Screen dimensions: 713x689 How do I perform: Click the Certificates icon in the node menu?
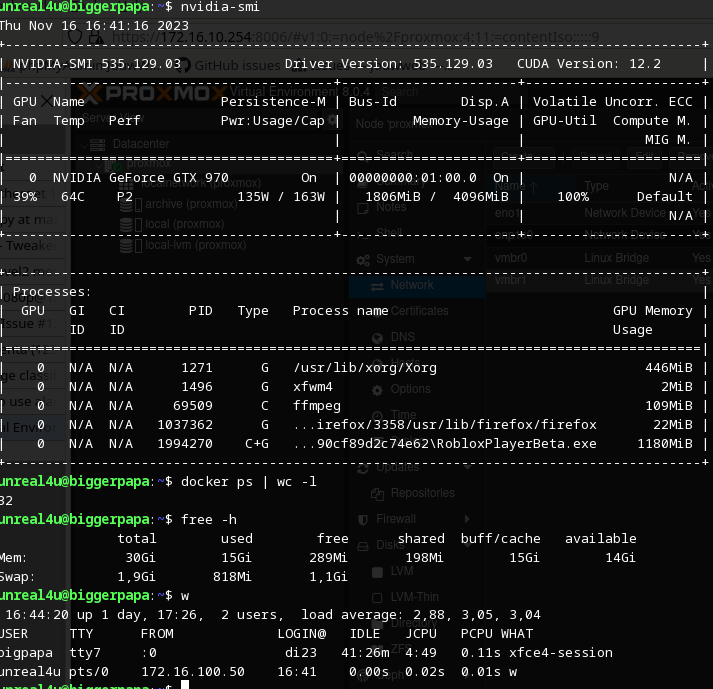click(377, 311)
